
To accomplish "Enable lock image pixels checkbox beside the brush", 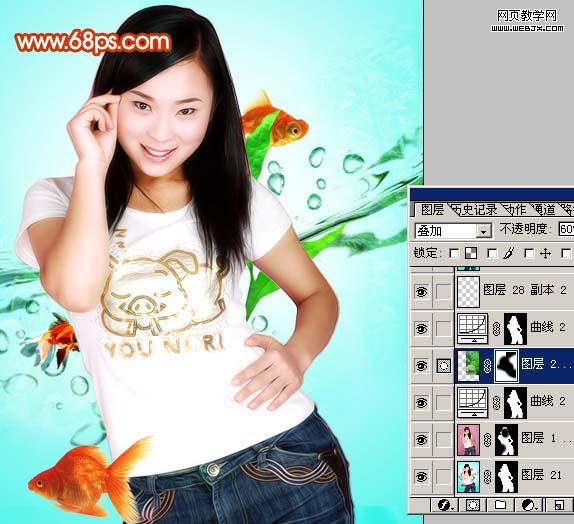I will click(x=493, y=253).
